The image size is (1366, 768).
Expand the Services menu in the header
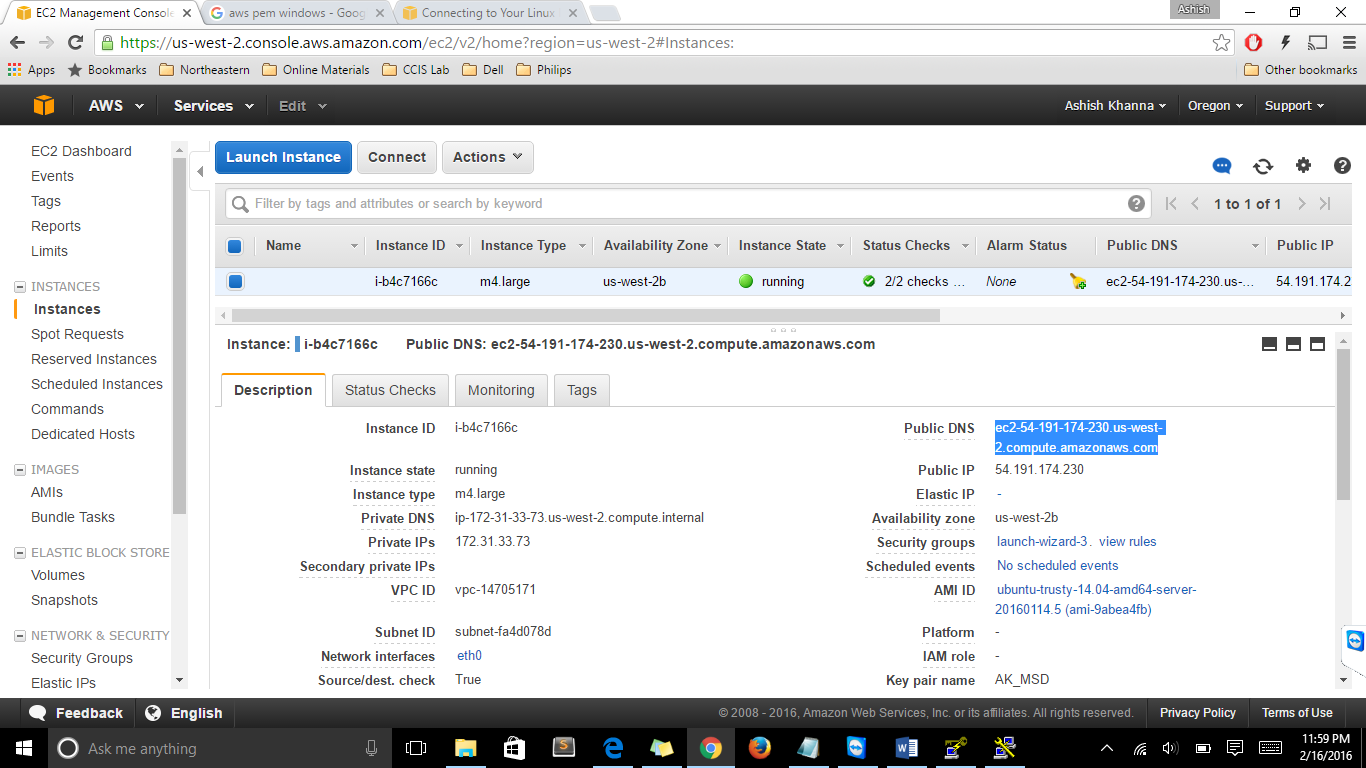coord(213,106)
